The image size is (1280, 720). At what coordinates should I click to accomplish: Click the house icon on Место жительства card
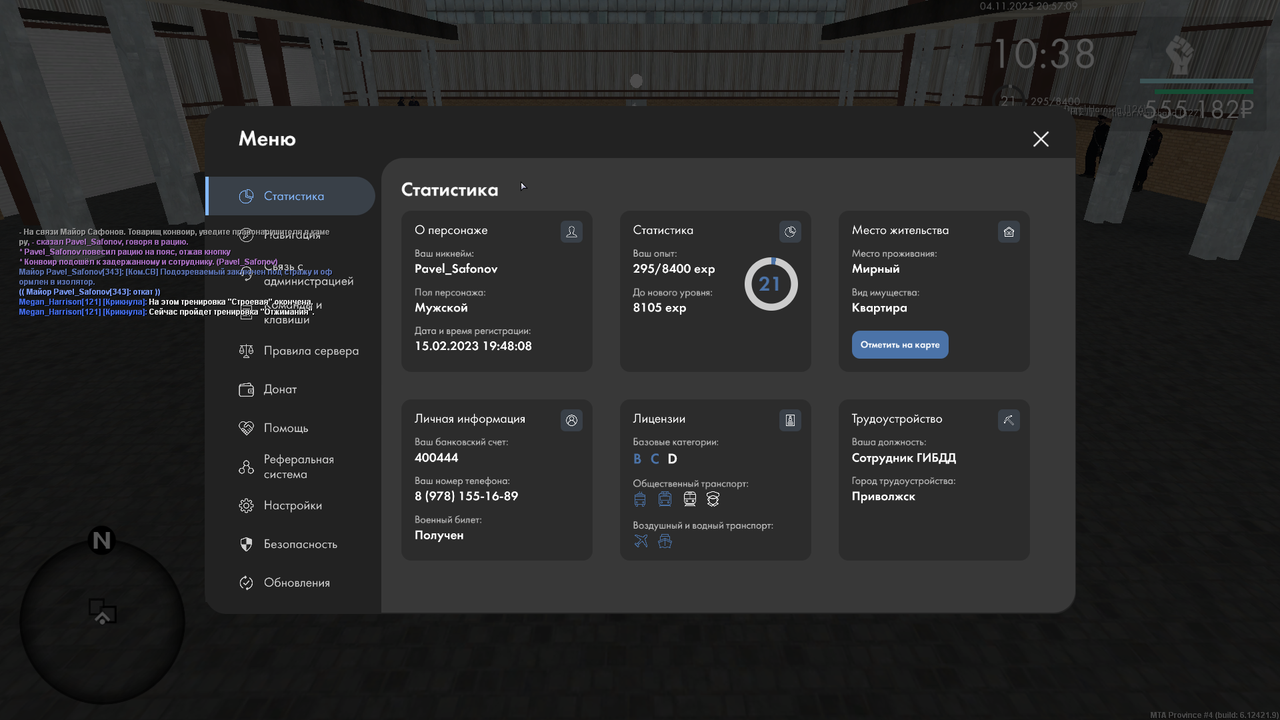click(1008, 232)
